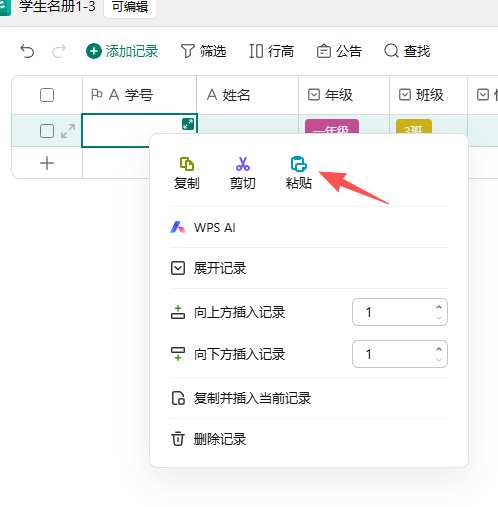Click the Copy (复制) icon
This screenshot has width=498, height=507.
point(187,164)
